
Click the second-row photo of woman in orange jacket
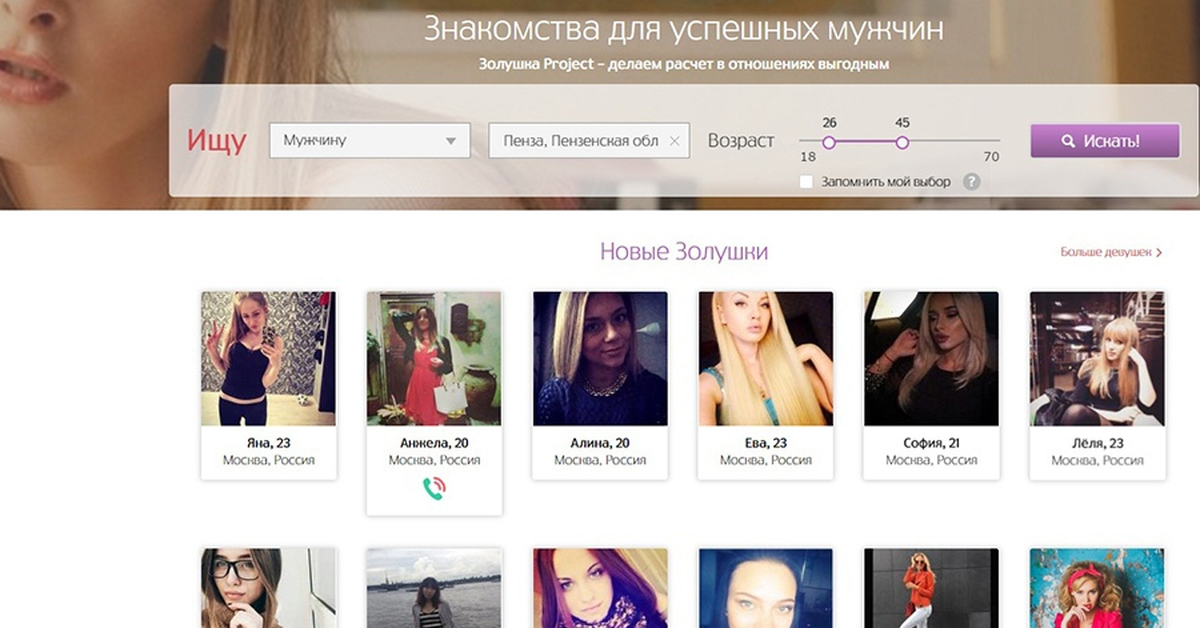coord(931,588)
